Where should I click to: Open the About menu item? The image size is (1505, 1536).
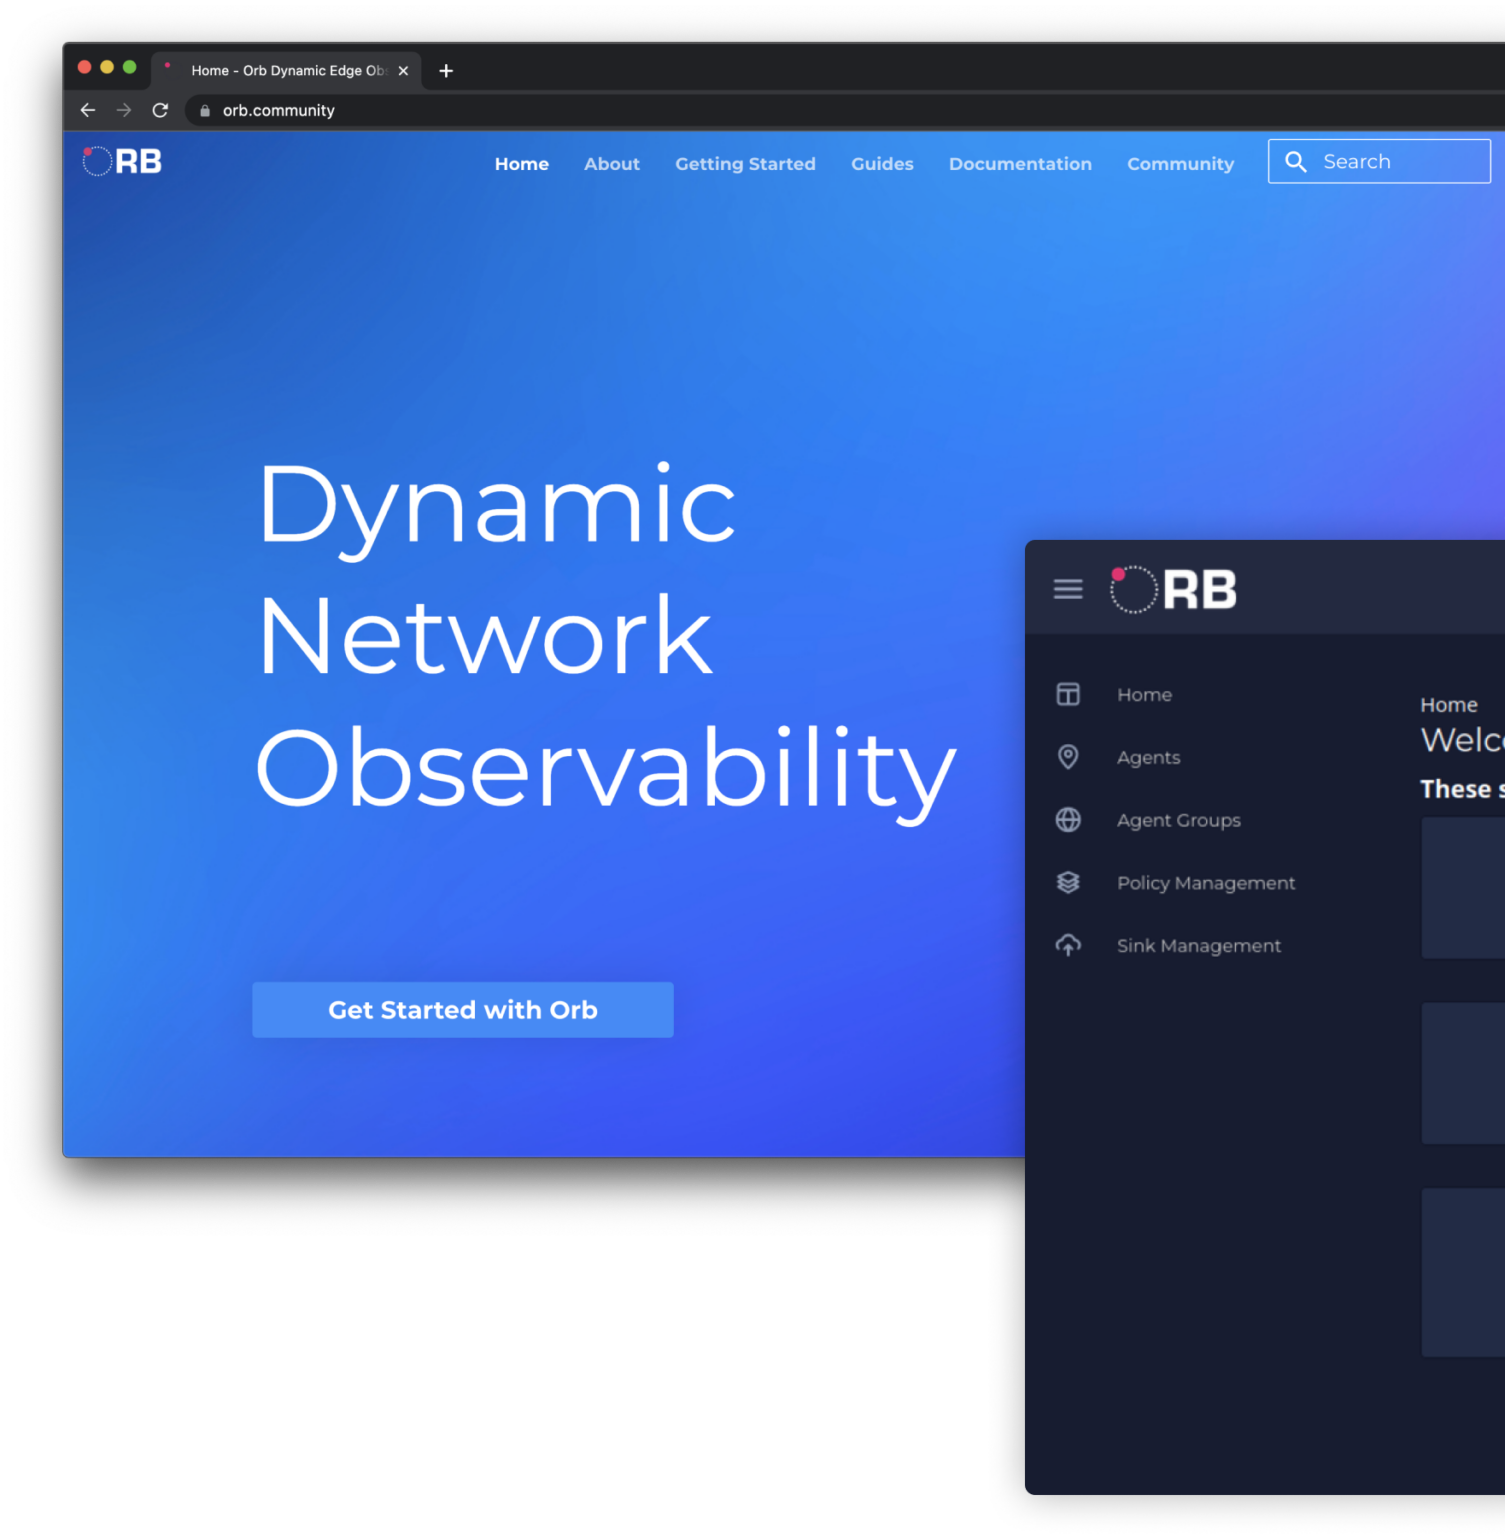point(611,164)
